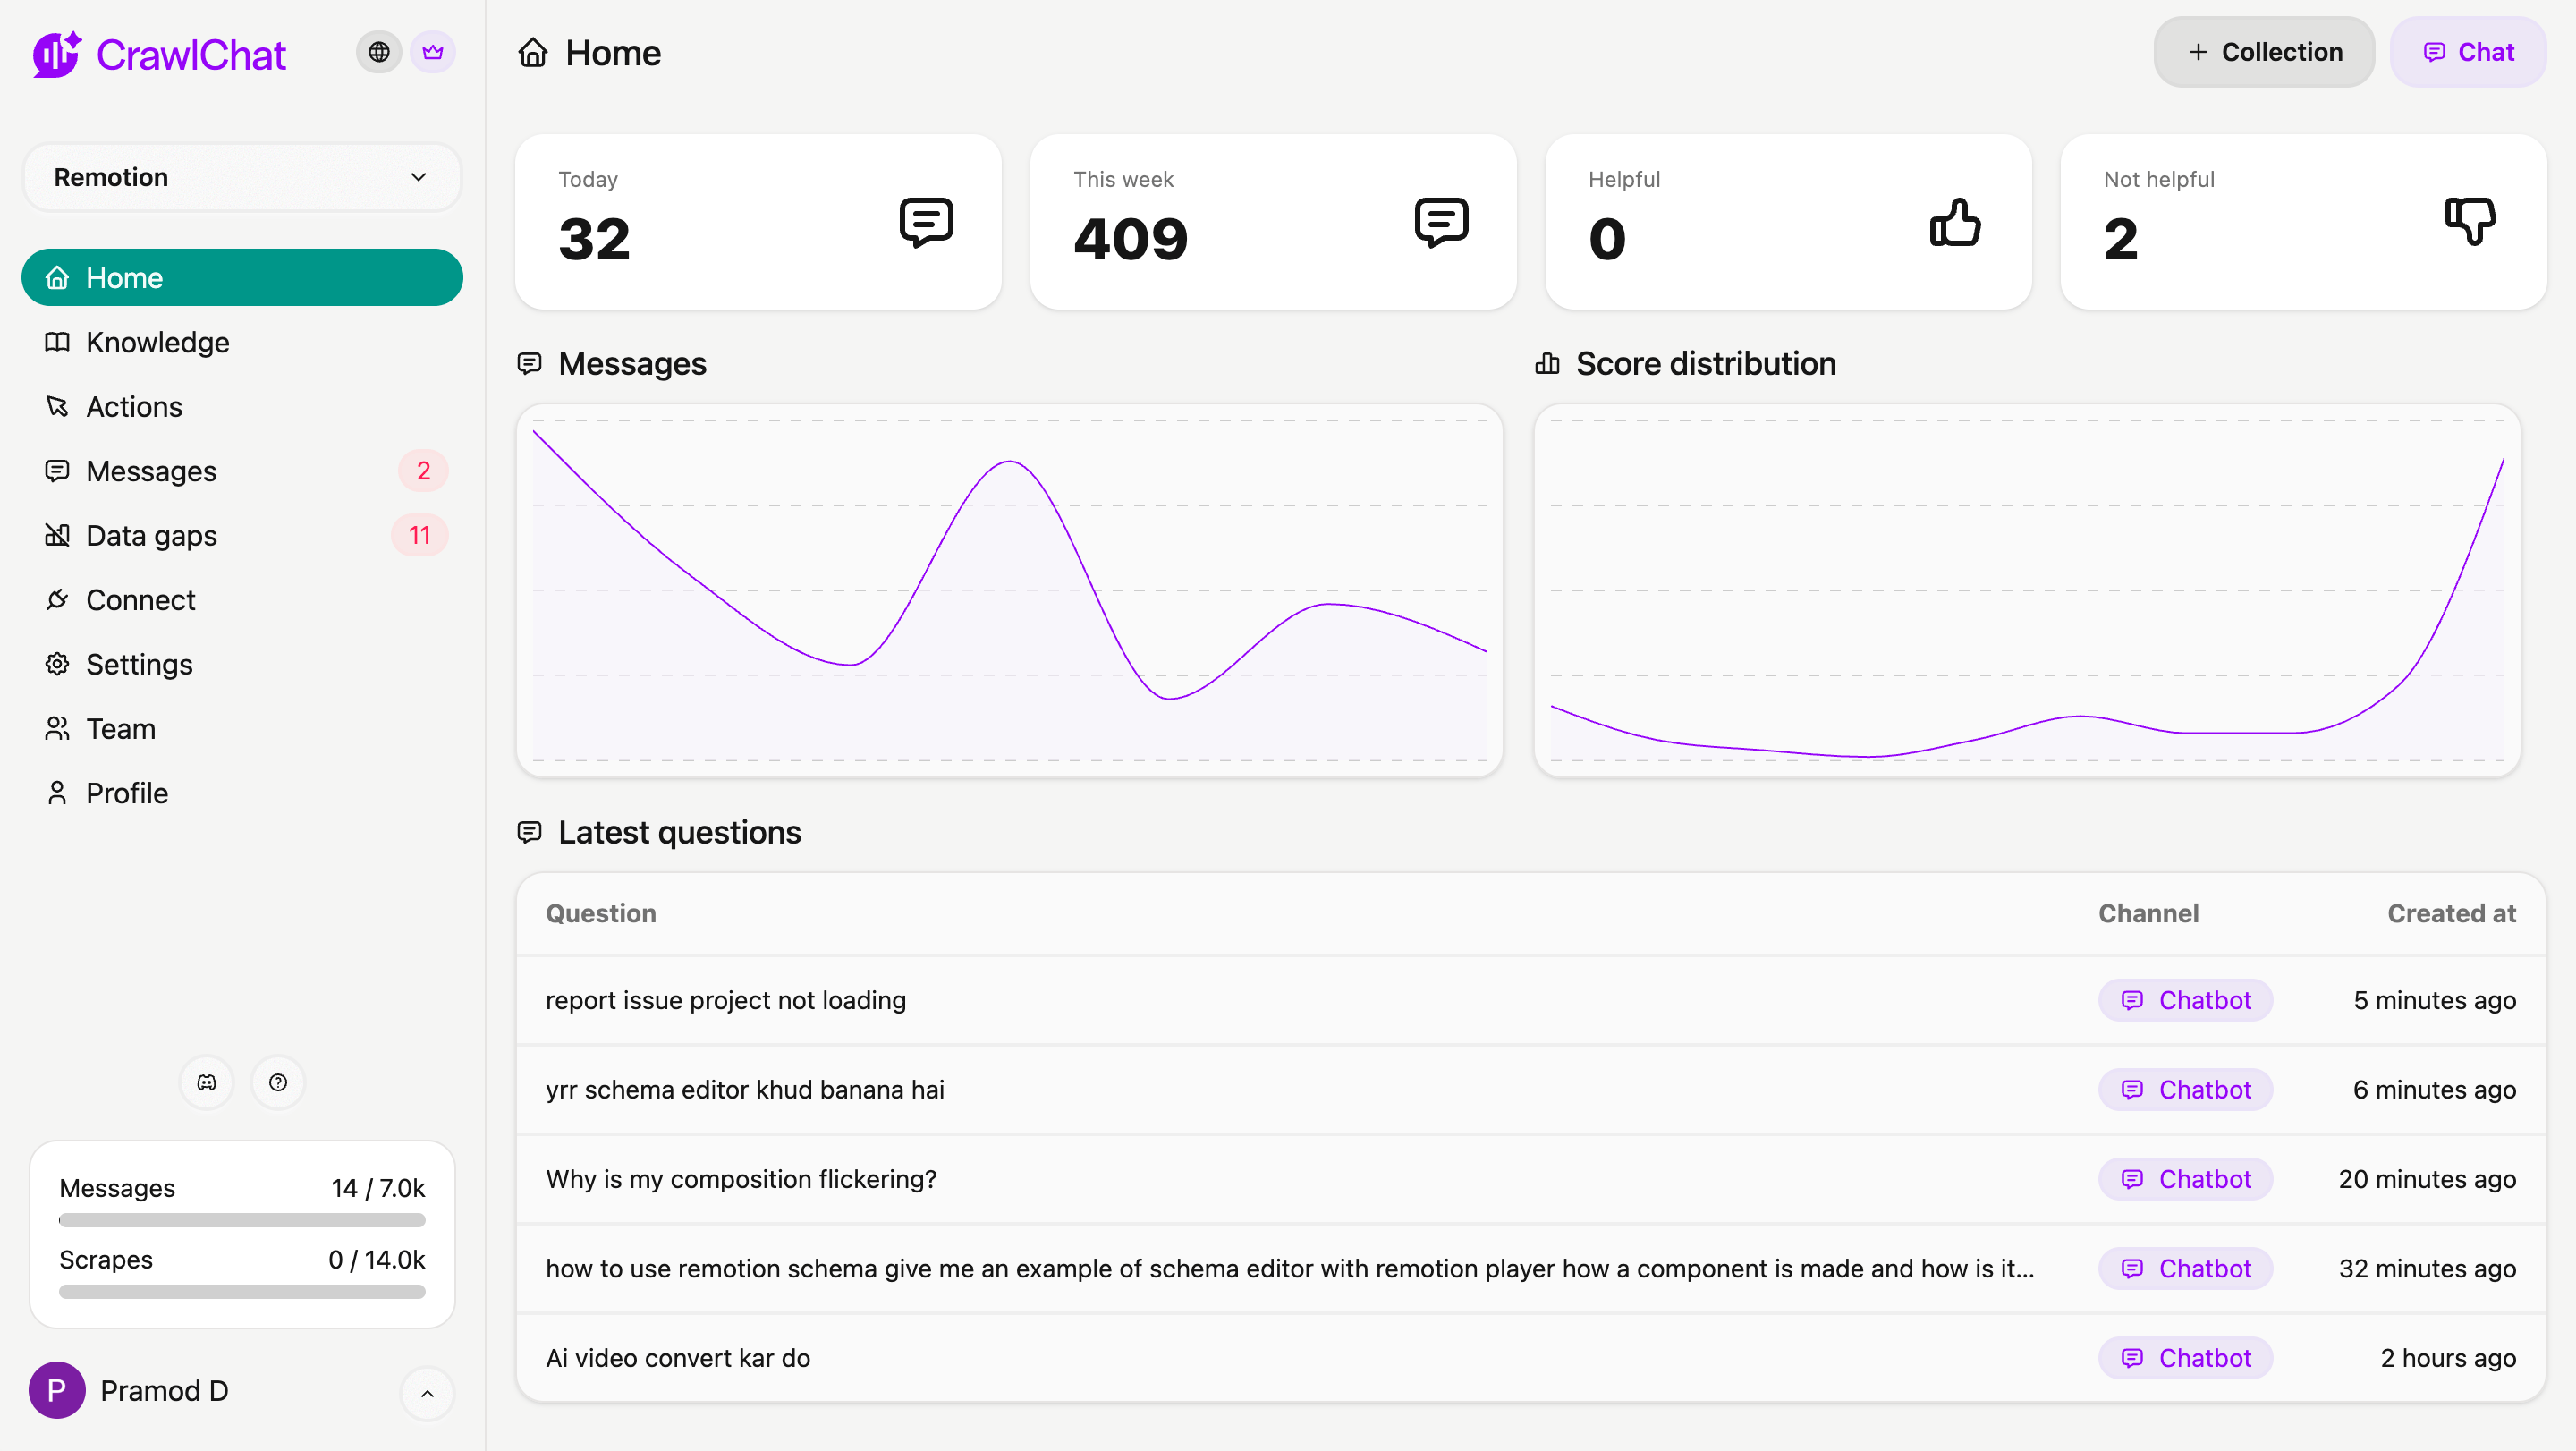Screen dimensions: 2576x1451
Task: Click the '5 minutes ago' timestamp
Action: pos(2434,1000)
